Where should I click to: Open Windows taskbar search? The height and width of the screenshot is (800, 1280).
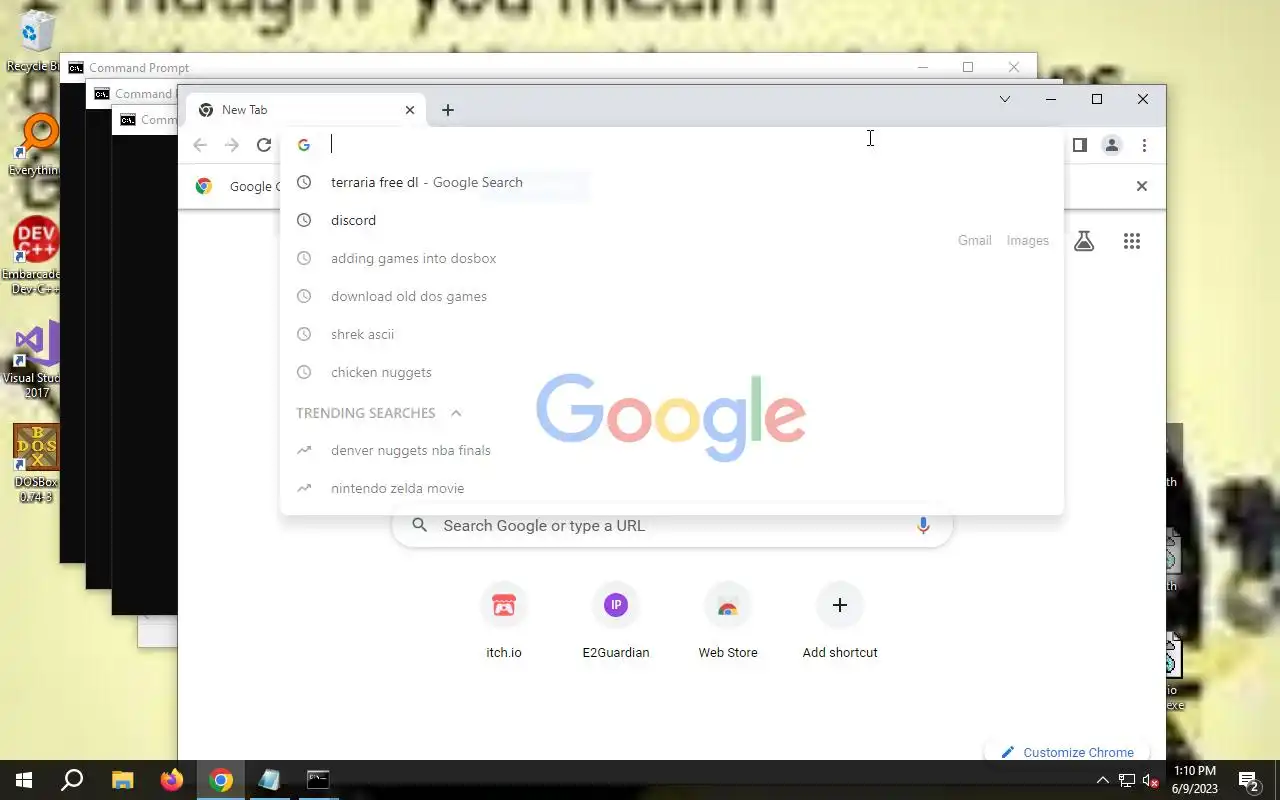point(72,780)
